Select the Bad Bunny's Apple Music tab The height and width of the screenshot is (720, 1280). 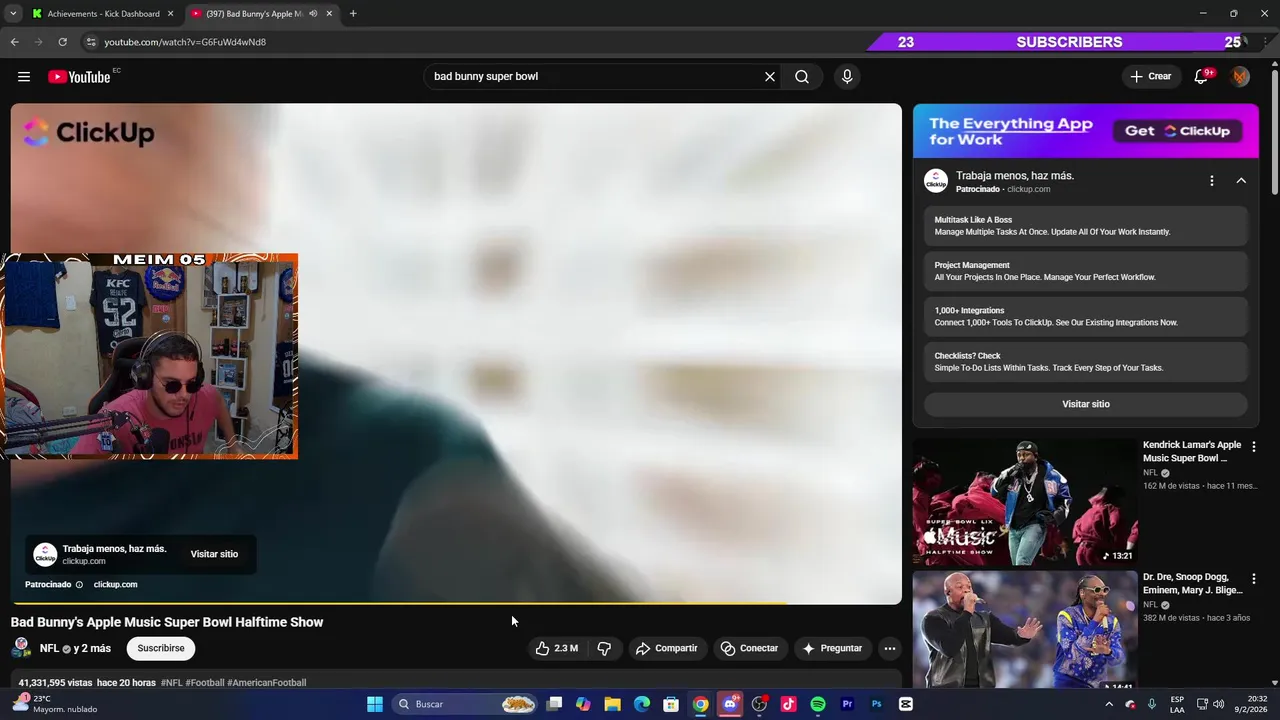click(x=262, y=14)
